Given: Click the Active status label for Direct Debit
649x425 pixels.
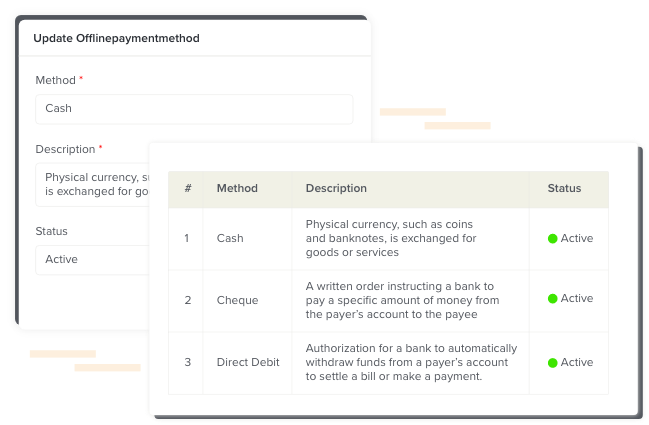Looking at the screenshot, I should coord(577,363).
